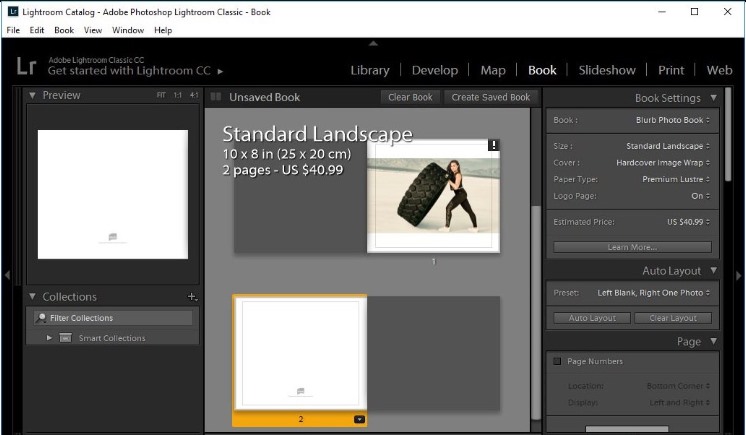The height and width of the screenshot is (435, 746).
Task: Open the Window menu
Action: pyautogui.click(x=128, y=30)
